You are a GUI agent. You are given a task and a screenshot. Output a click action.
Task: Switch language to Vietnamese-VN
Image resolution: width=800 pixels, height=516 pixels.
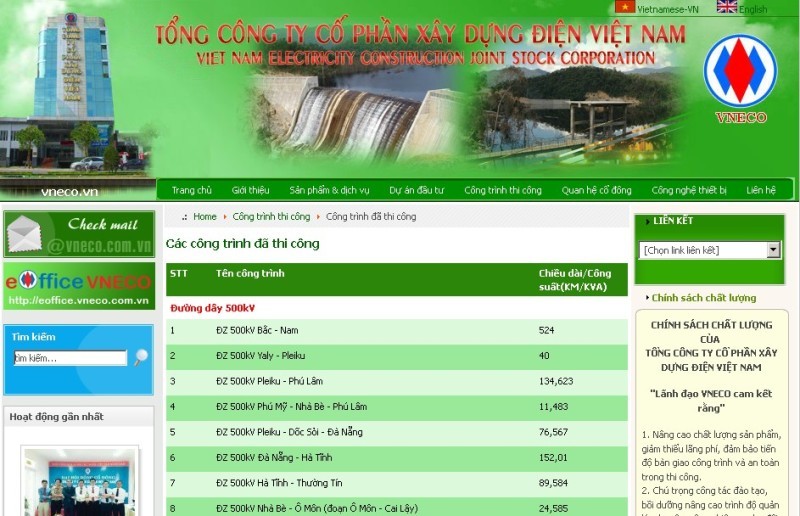(x=667, y=9)
